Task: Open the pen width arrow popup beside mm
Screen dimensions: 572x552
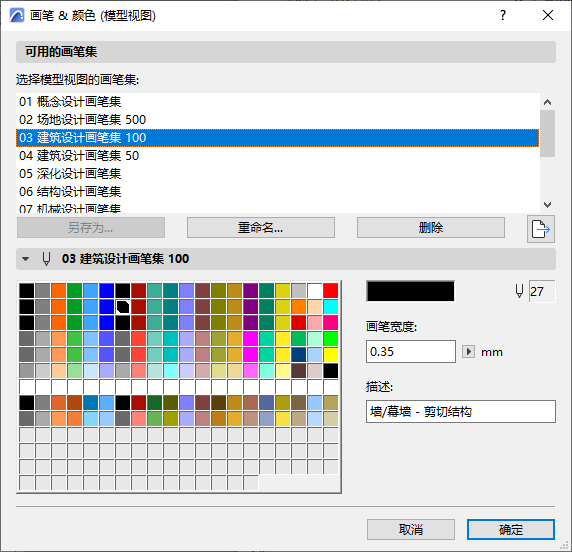Action: pyautogui.click(x=468, y=352)
